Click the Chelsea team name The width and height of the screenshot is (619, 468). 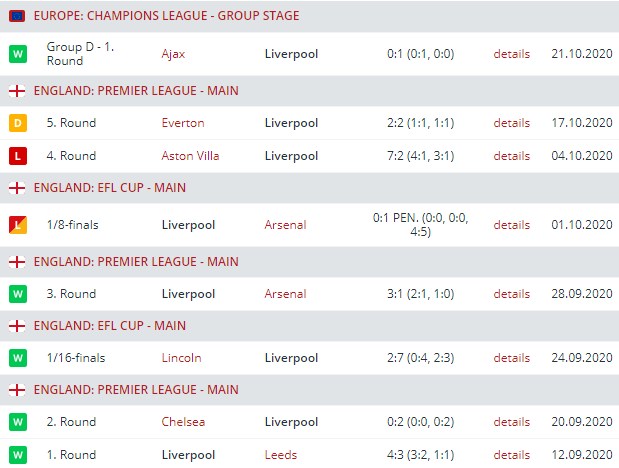point(183,422)
